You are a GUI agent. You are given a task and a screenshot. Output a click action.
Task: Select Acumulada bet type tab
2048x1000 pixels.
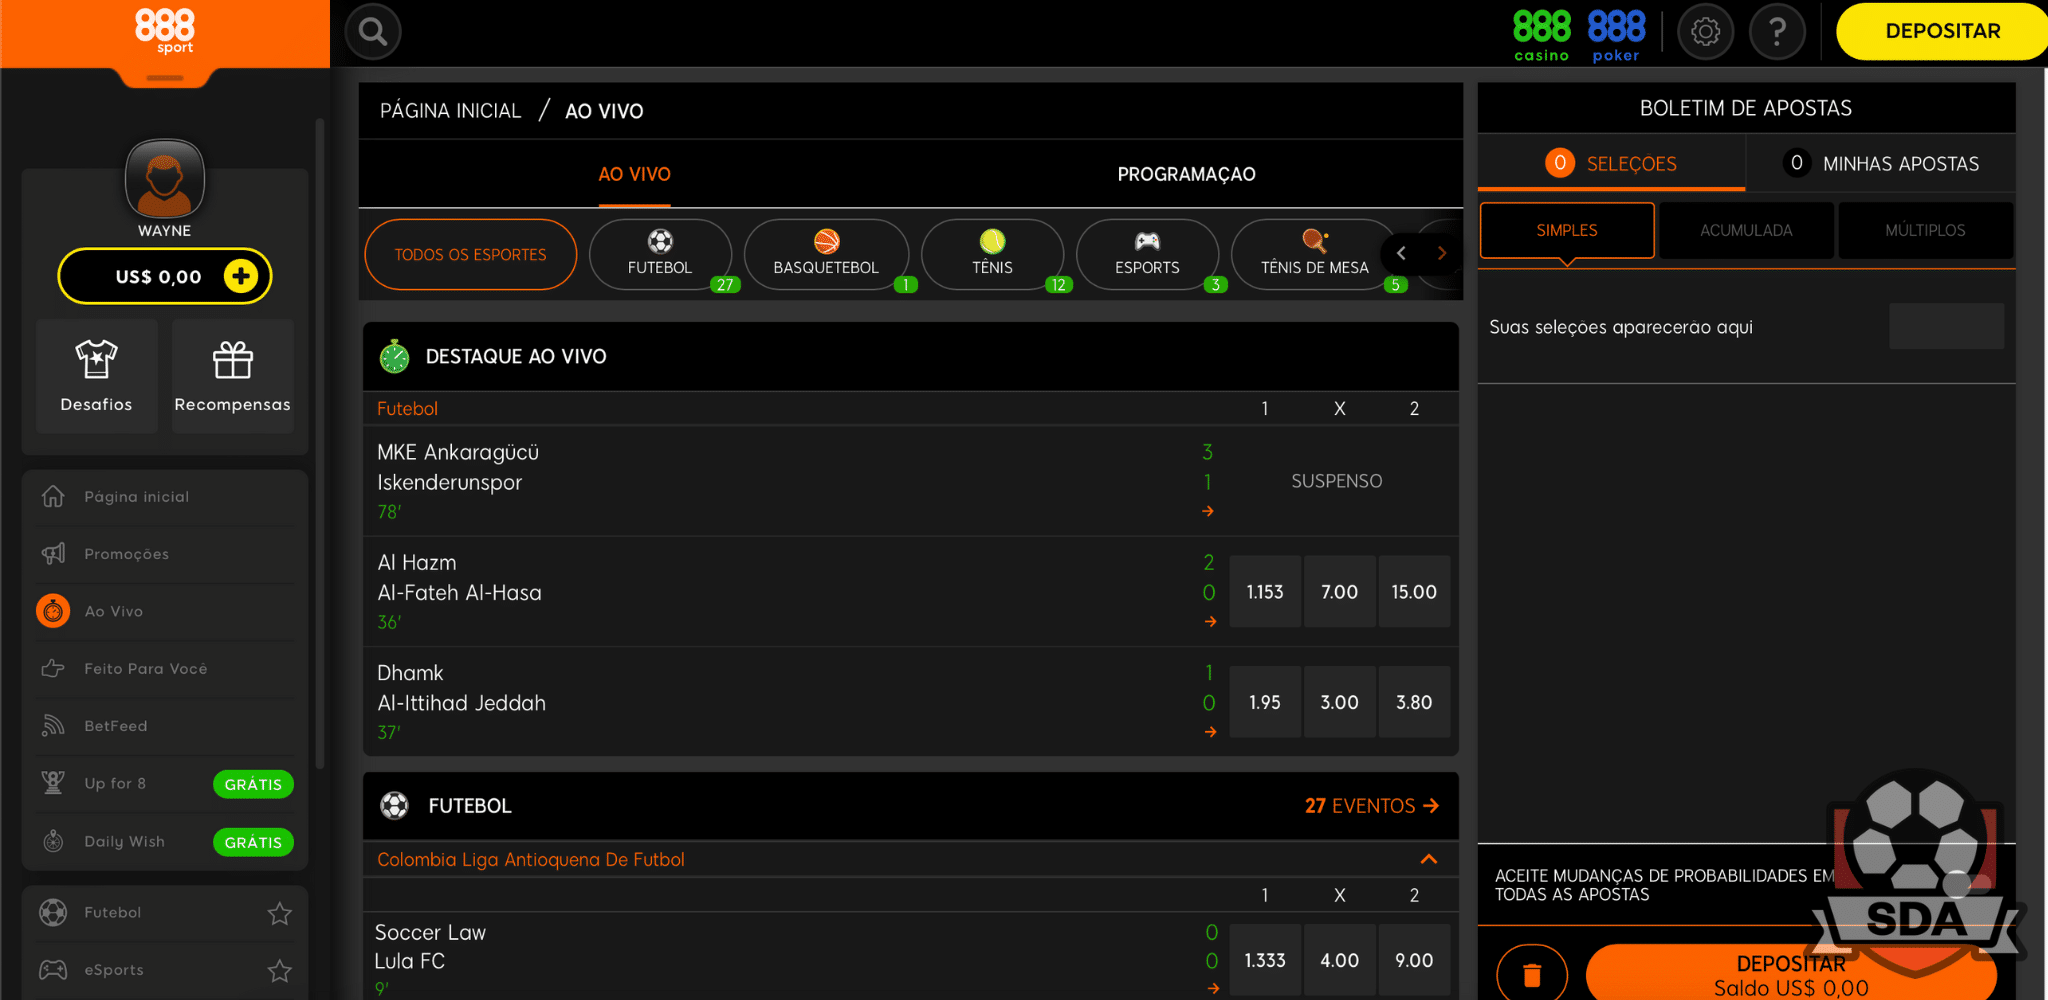tap(1746, 230)
